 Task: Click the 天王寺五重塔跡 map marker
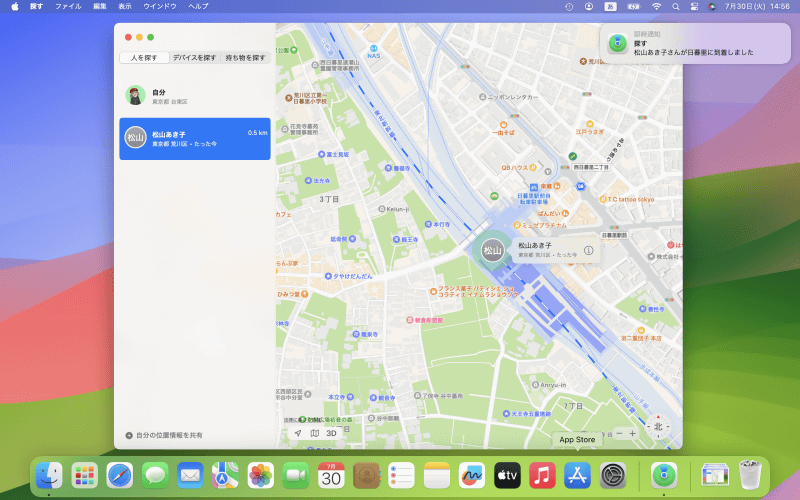pyautogui.click(x=506, y=413)
